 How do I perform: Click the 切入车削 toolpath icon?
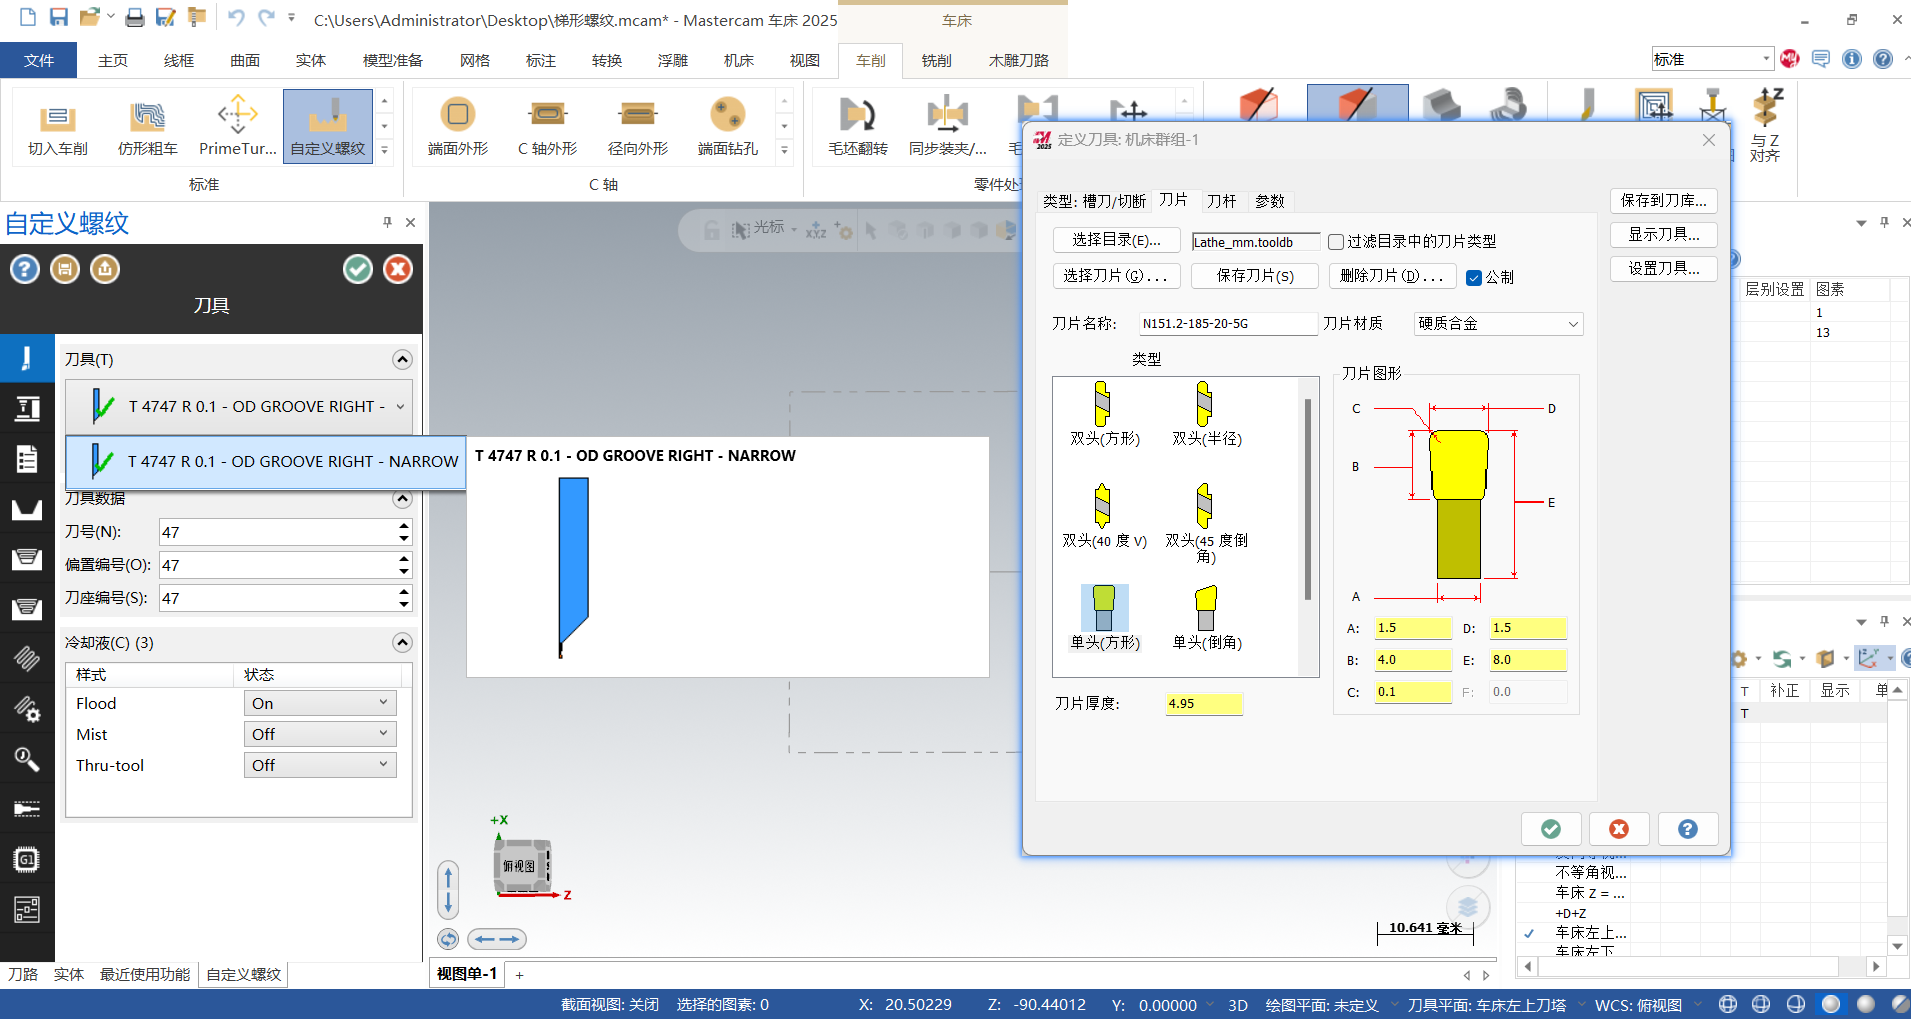point(57,127)
